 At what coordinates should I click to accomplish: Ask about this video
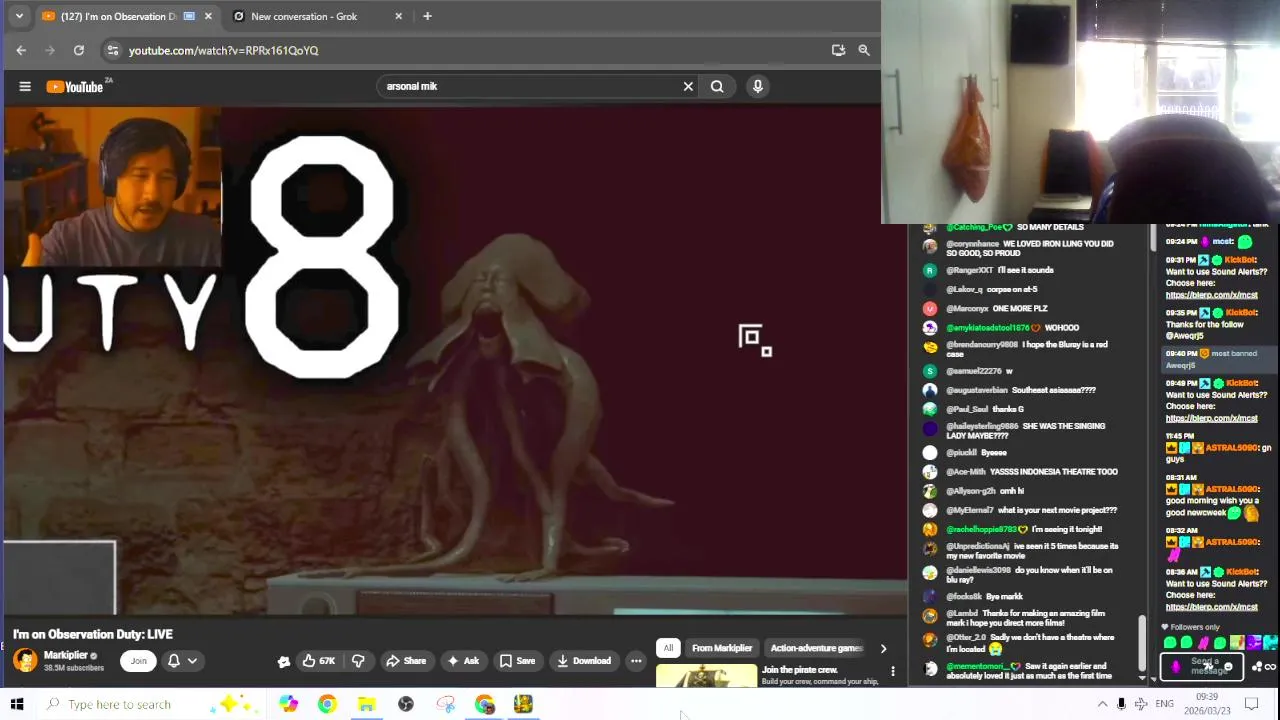point(463,660)
